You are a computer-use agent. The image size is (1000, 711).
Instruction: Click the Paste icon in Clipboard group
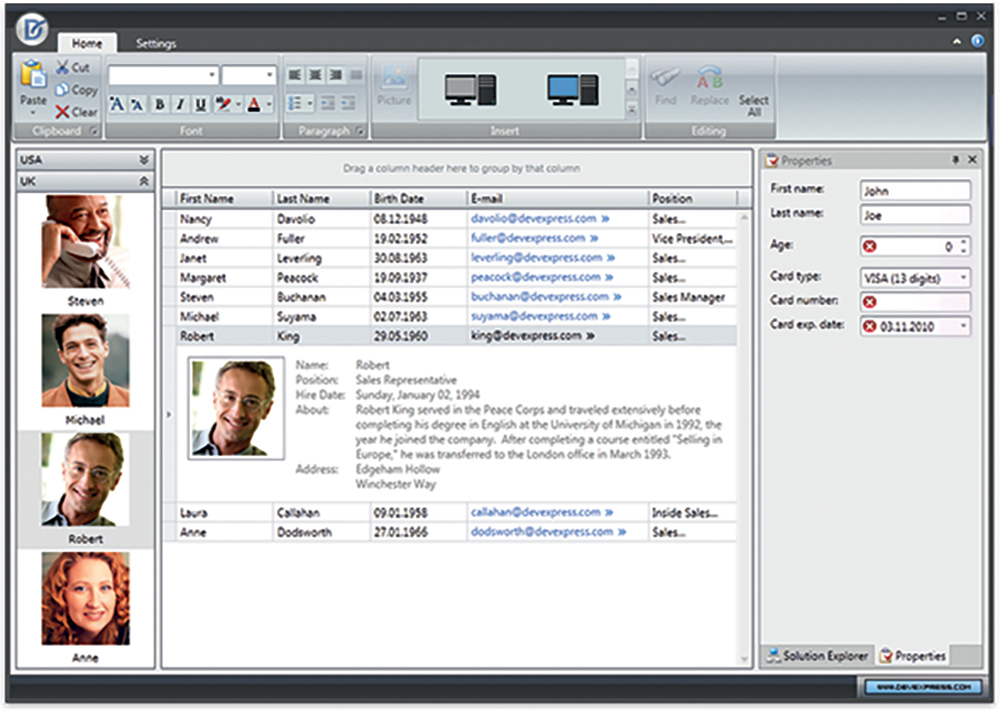click(x=33, y=76)
